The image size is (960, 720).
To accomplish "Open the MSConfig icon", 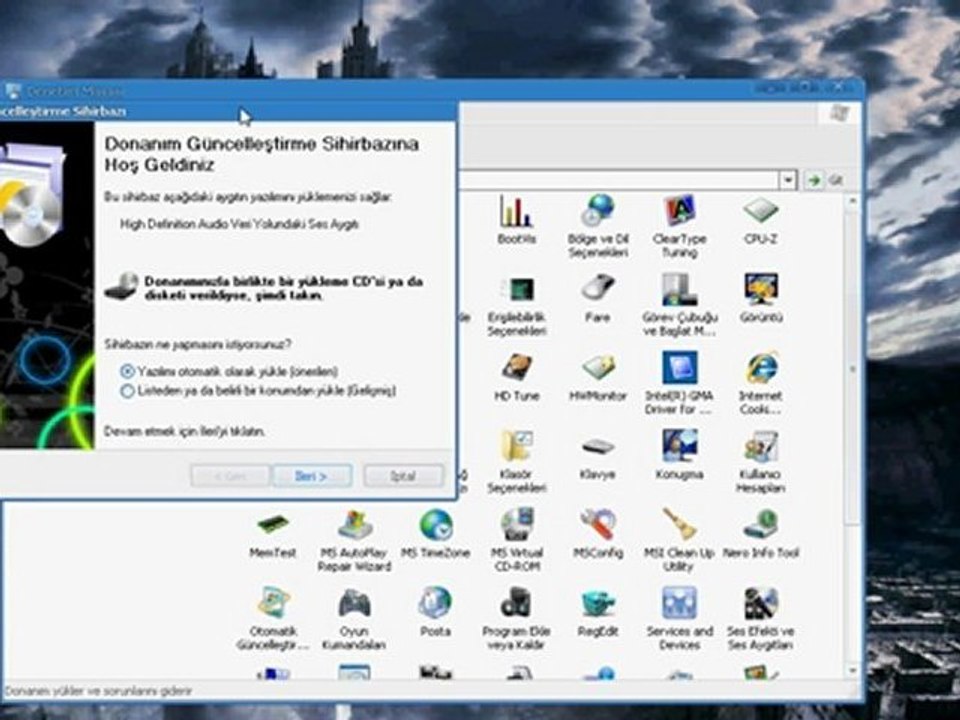I will click(x=598, y=525).
